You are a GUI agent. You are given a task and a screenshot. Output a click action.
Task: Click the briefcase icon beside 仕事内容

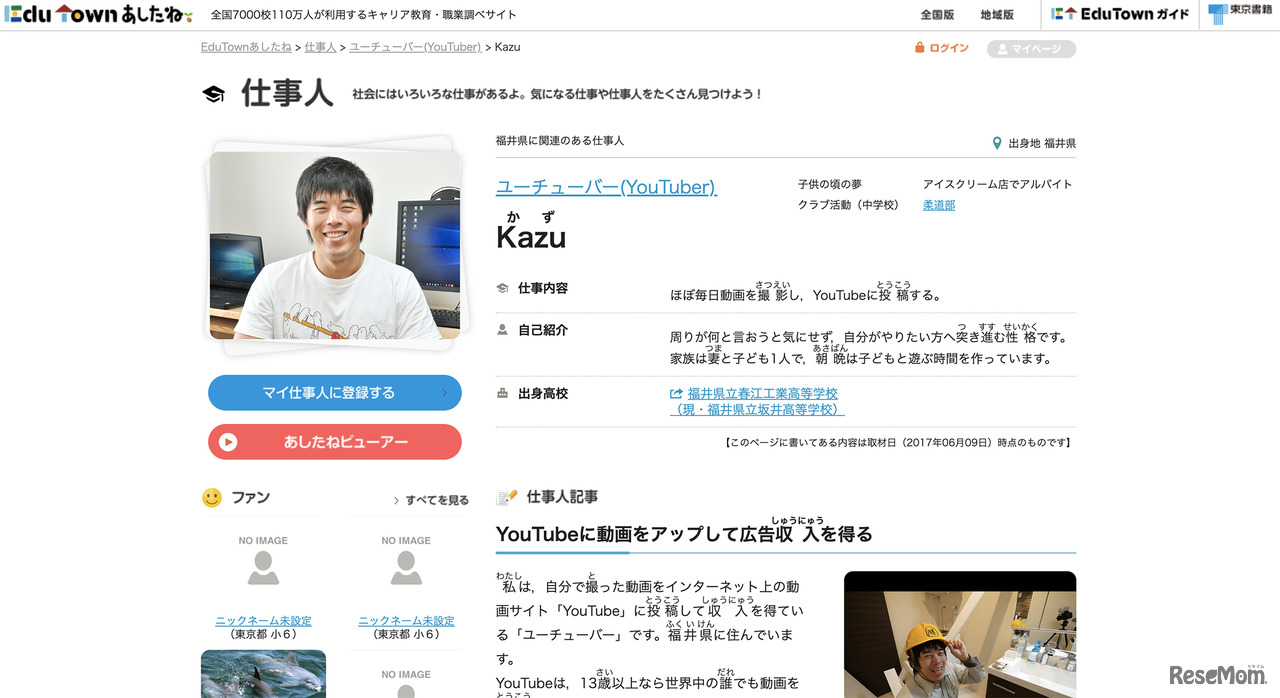tap(502, 286)
